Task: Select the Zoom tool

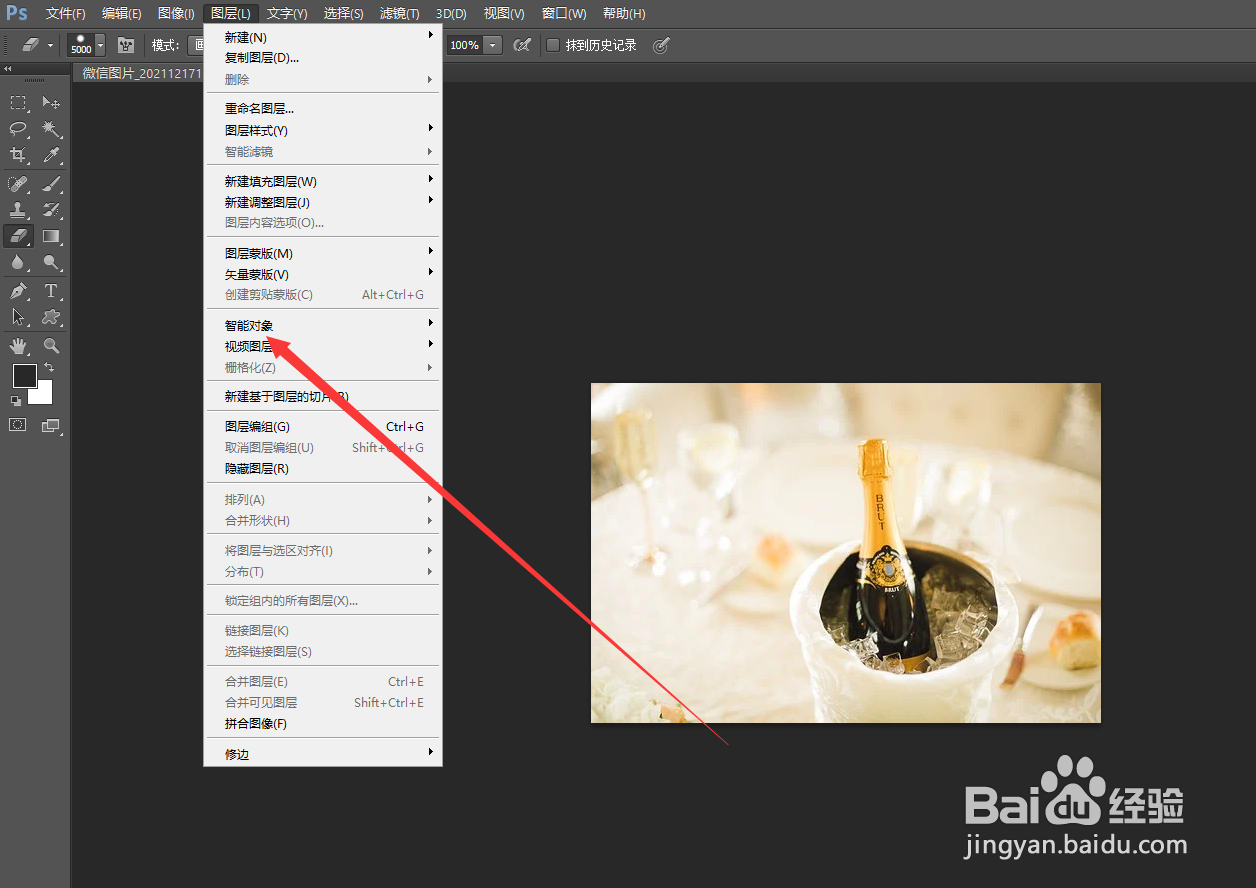Action: pyautogui.click(x=50, y=345)
